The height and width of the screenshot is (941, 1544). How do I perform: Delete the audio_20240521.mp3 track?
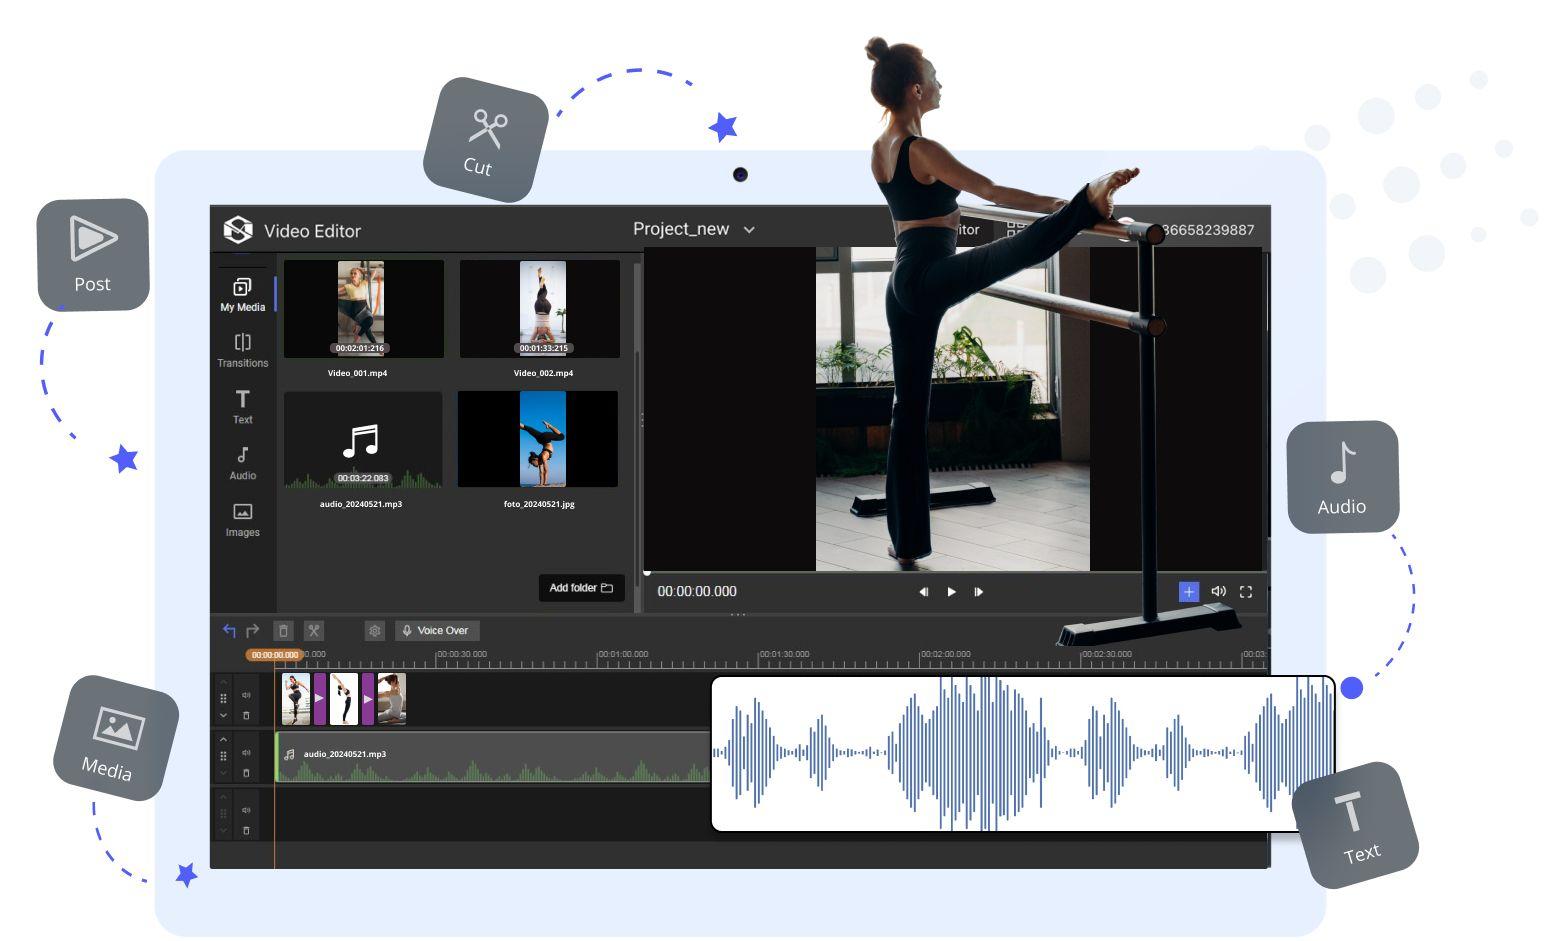(x=246, y=773)
